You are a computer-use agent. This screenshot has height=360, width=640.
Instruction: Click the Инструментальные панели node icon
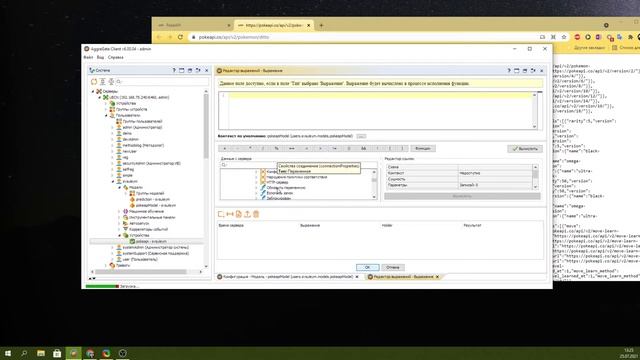pyautogui.click(x=126, y=218)
